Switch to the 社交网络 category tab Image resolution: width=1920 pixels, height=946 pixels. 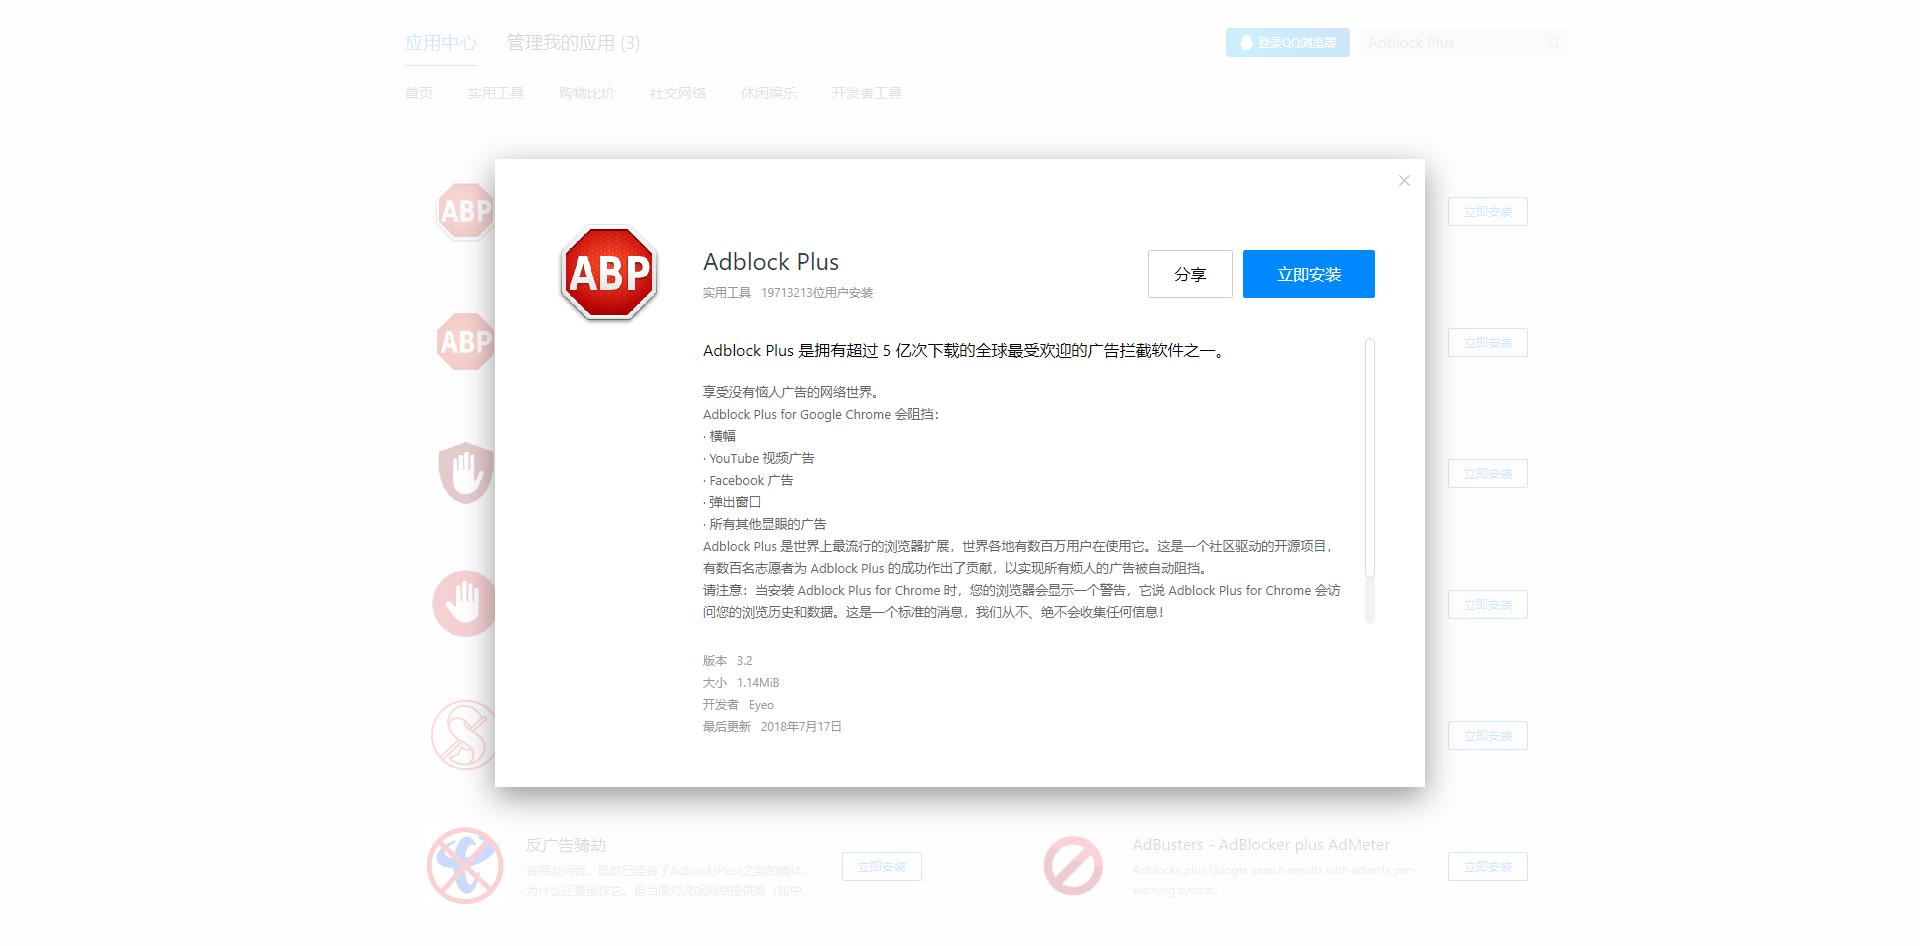click(x=676, y=92)
